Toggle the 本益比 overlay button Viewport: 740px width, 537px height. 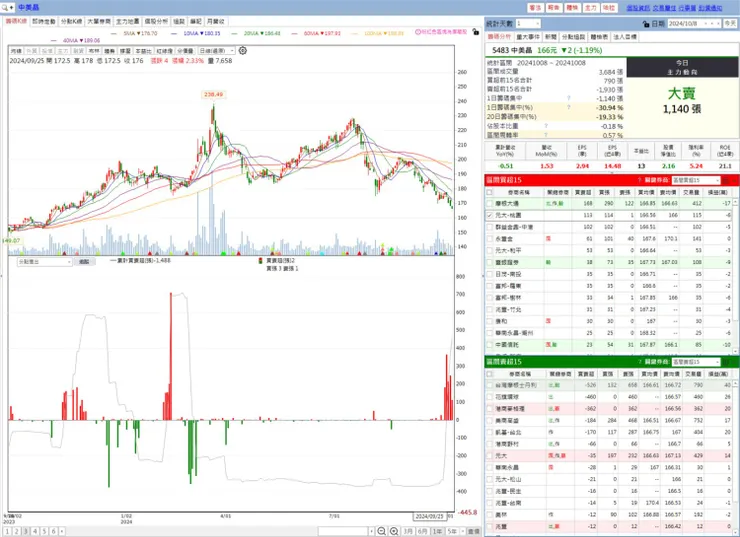[143, 50]
